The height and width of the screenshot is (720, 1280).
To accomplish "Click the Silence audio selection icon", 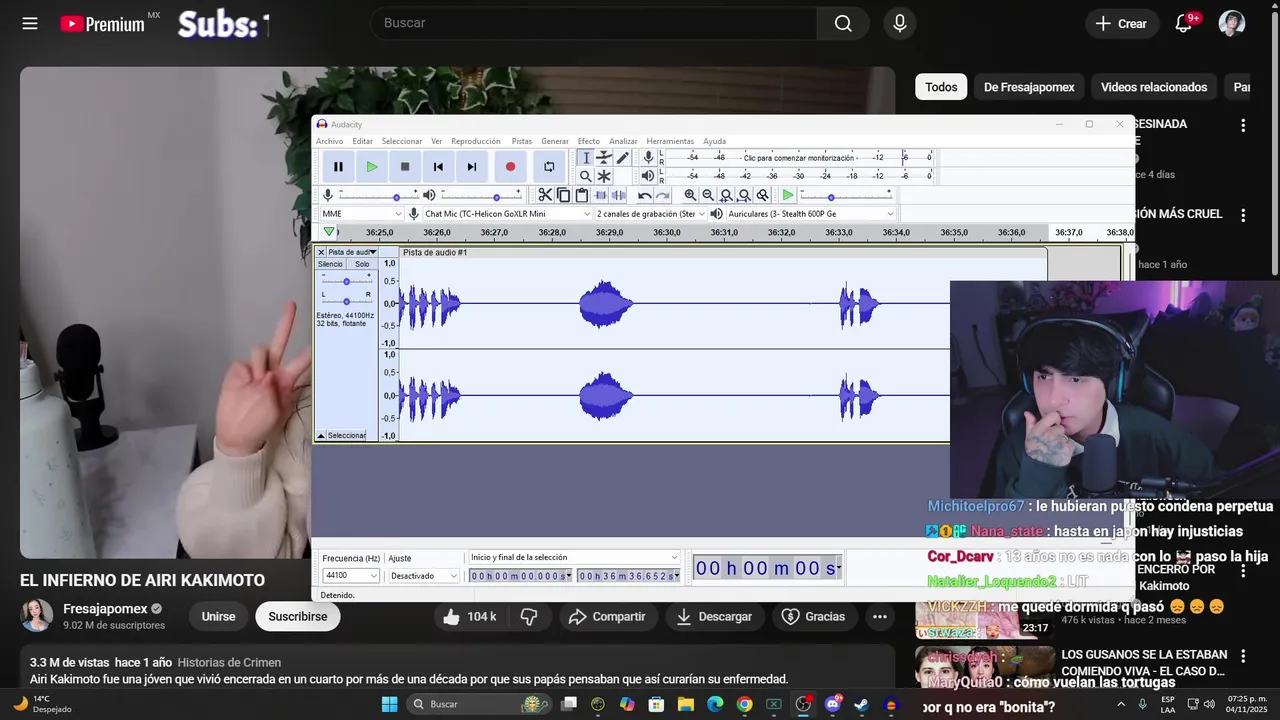I will pos(618,195).
